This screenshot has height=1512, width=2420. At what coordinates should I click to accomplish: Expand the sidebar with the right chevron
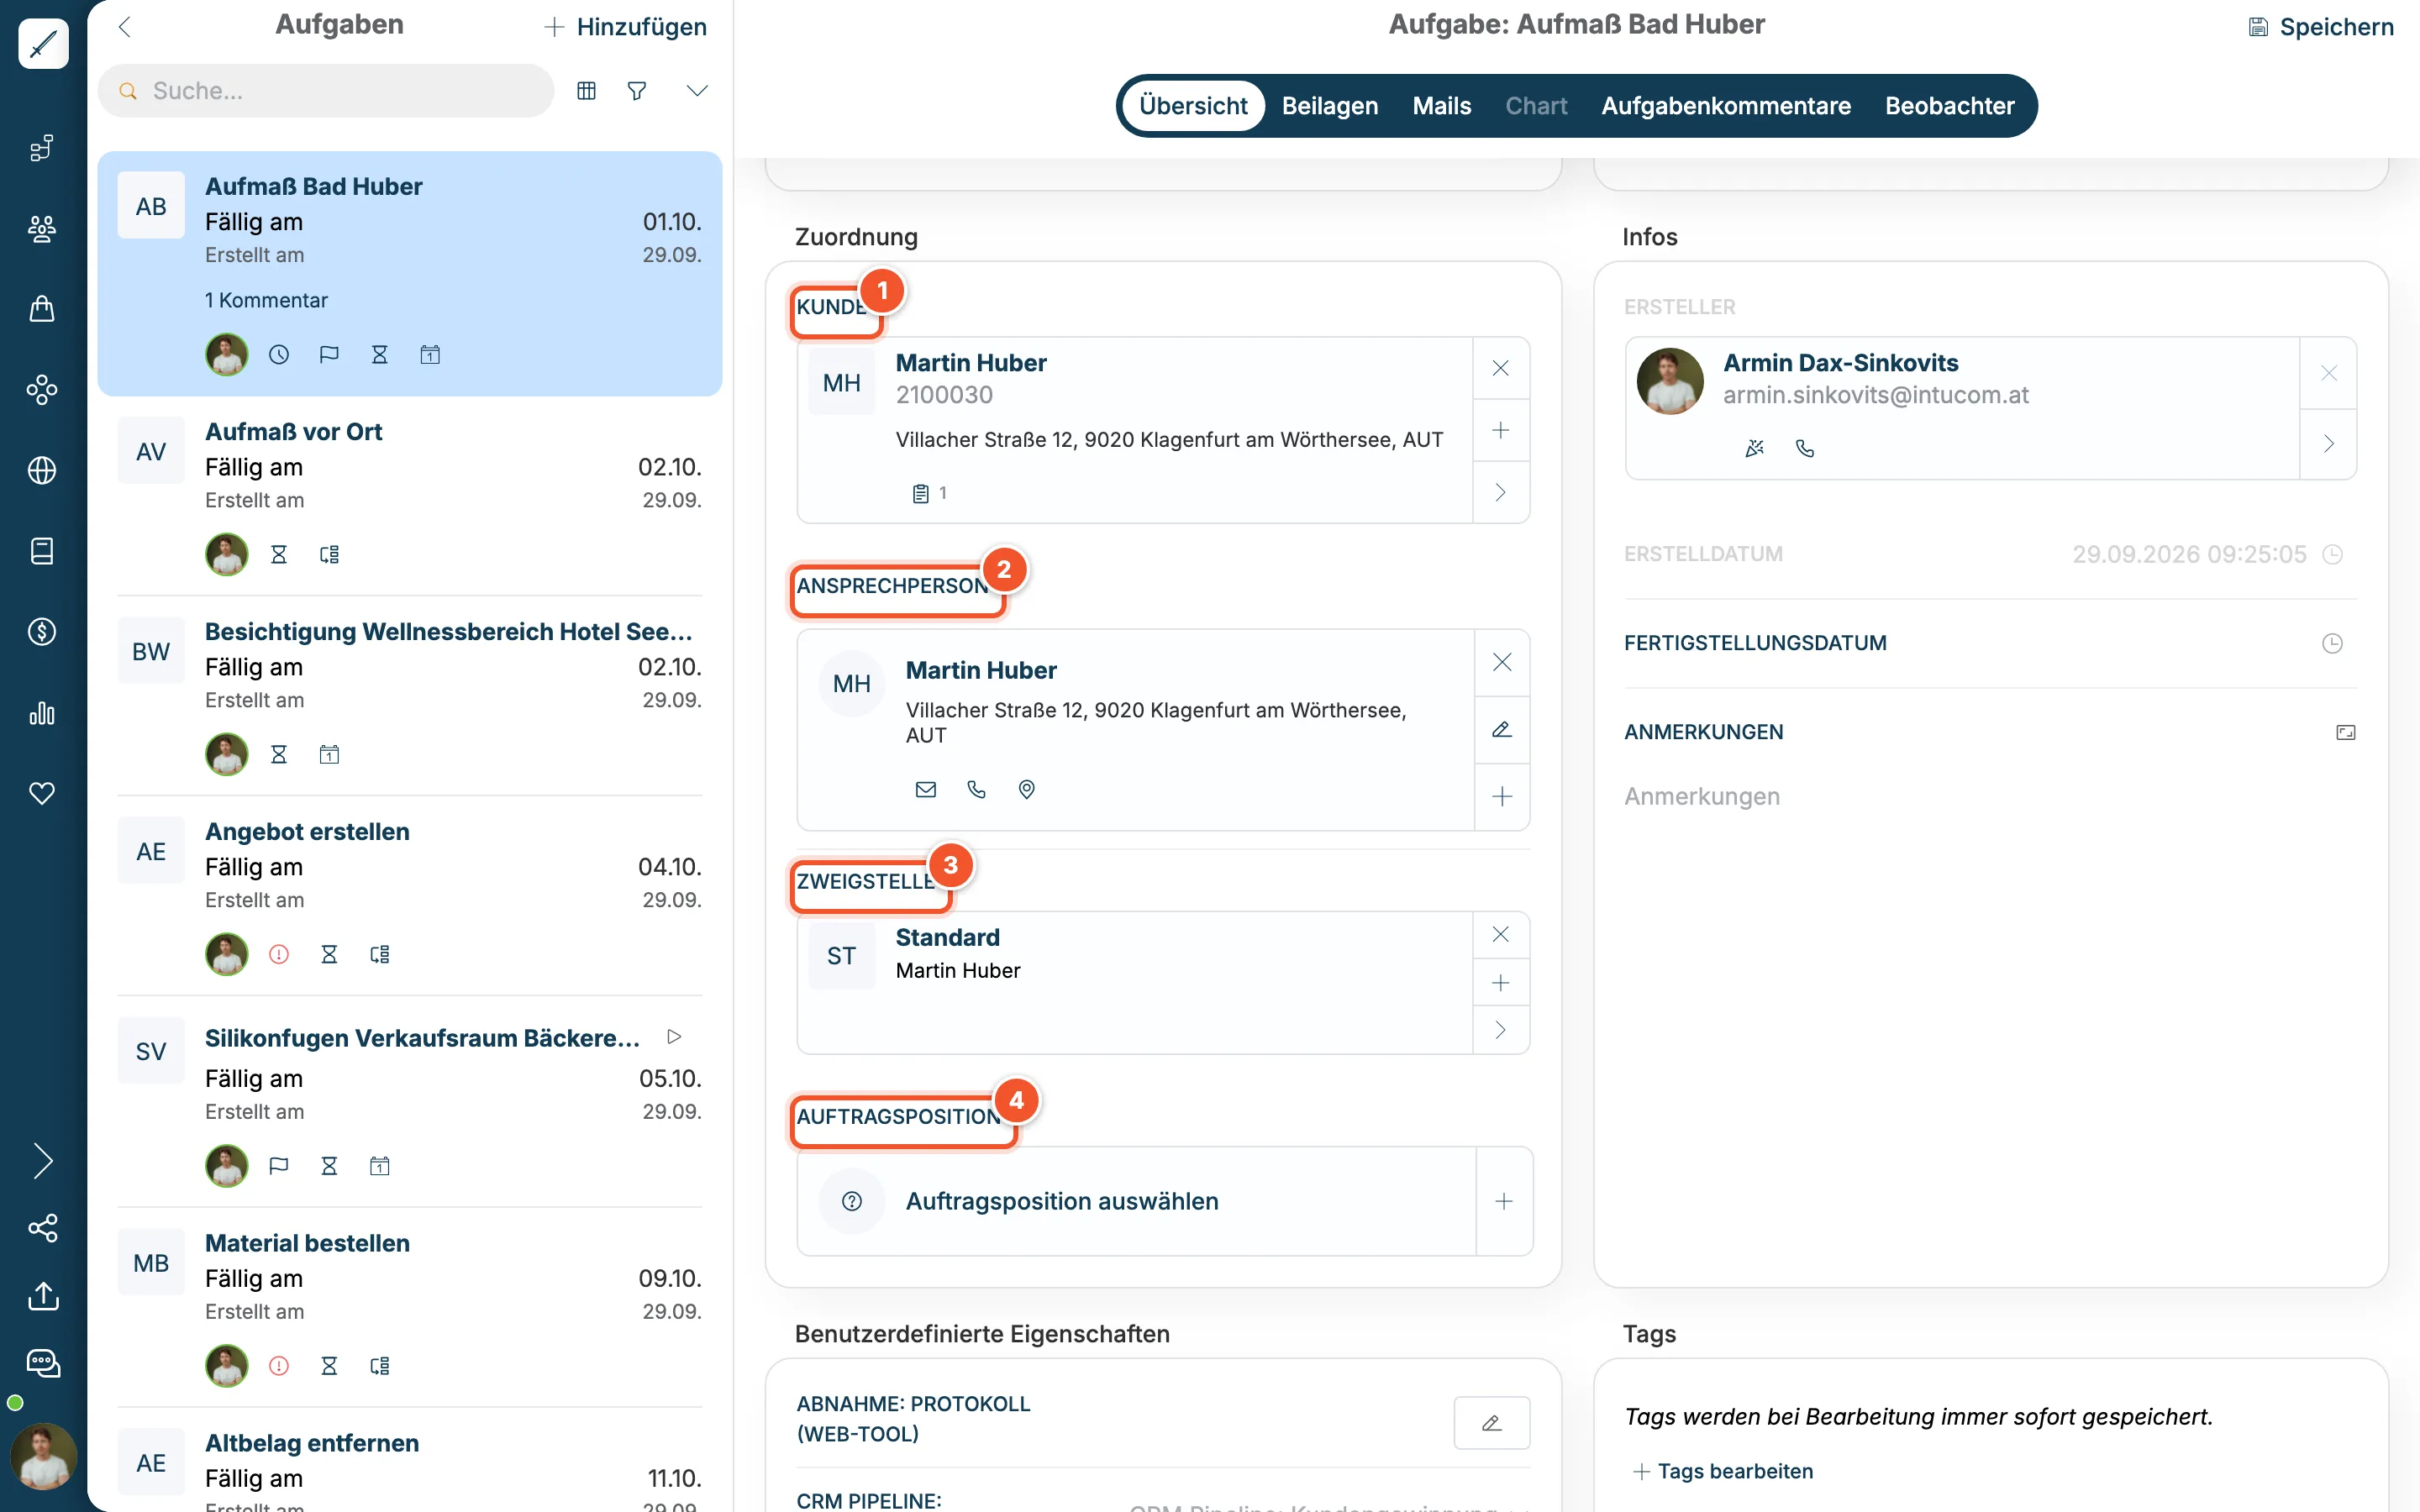point(42,1161)
